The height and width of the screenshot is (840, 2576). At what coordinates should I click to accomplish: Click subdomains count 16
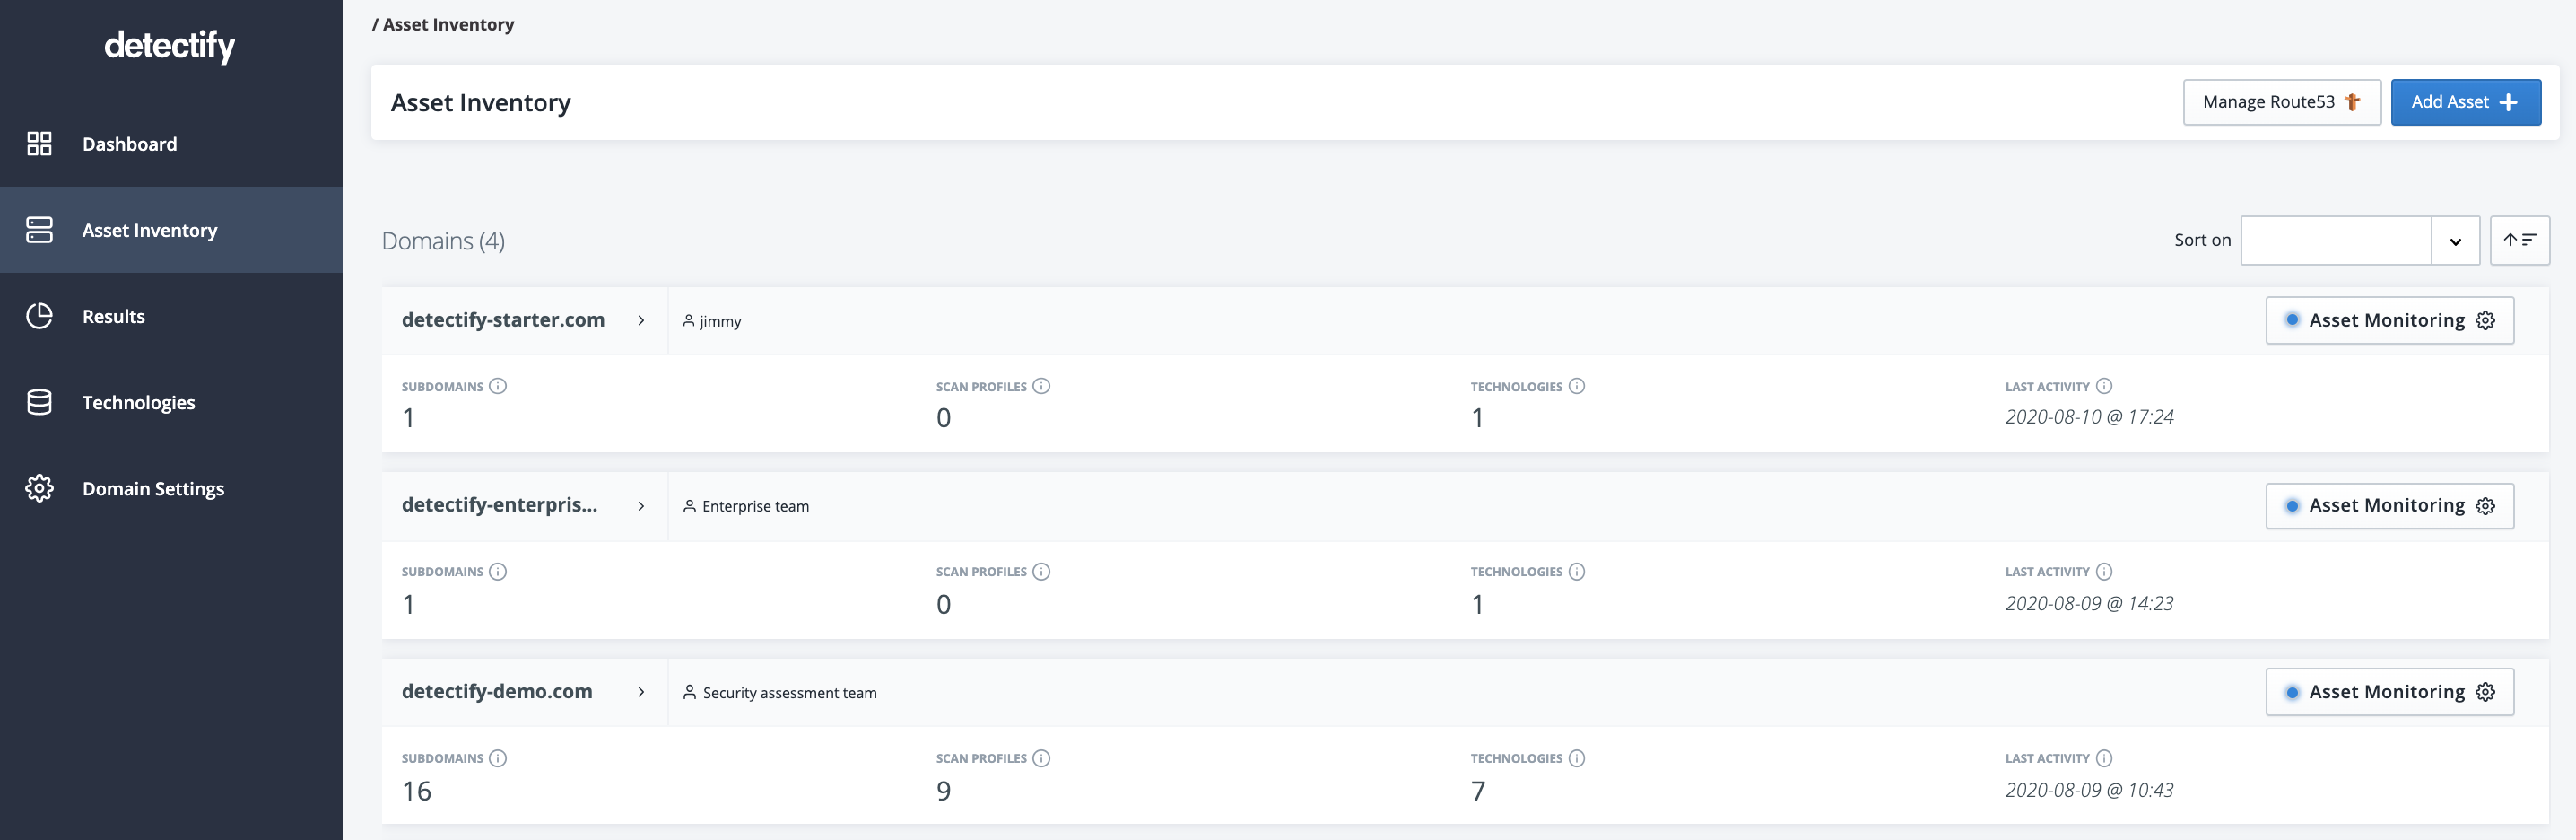click(417, 791)
